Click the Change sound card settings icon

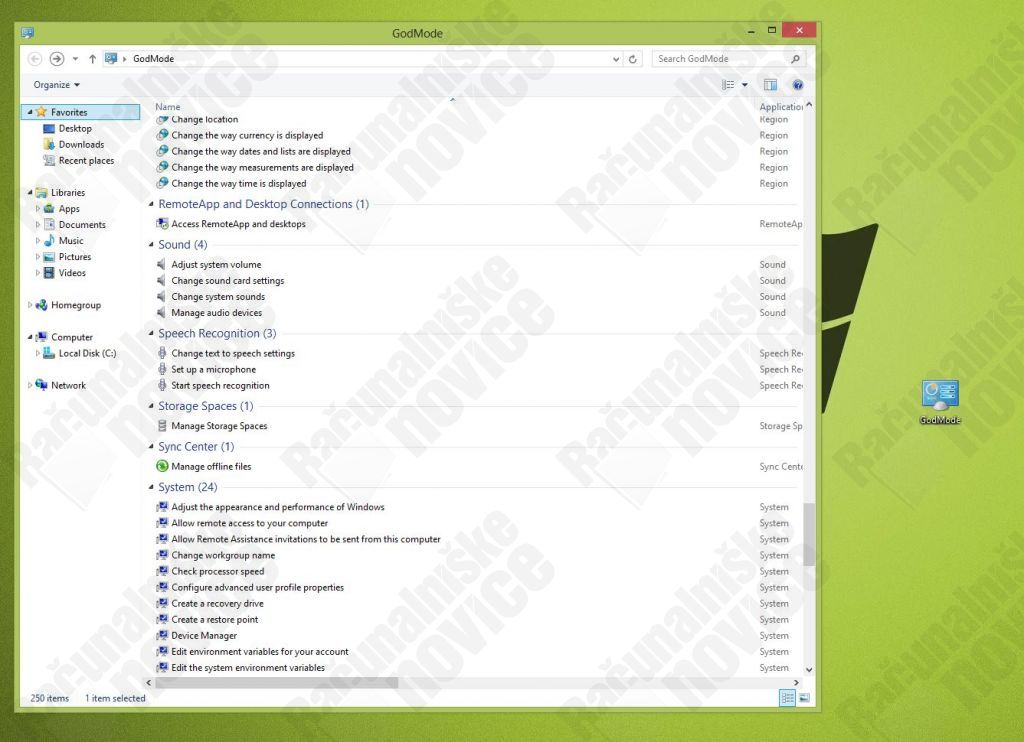[162, 281]
